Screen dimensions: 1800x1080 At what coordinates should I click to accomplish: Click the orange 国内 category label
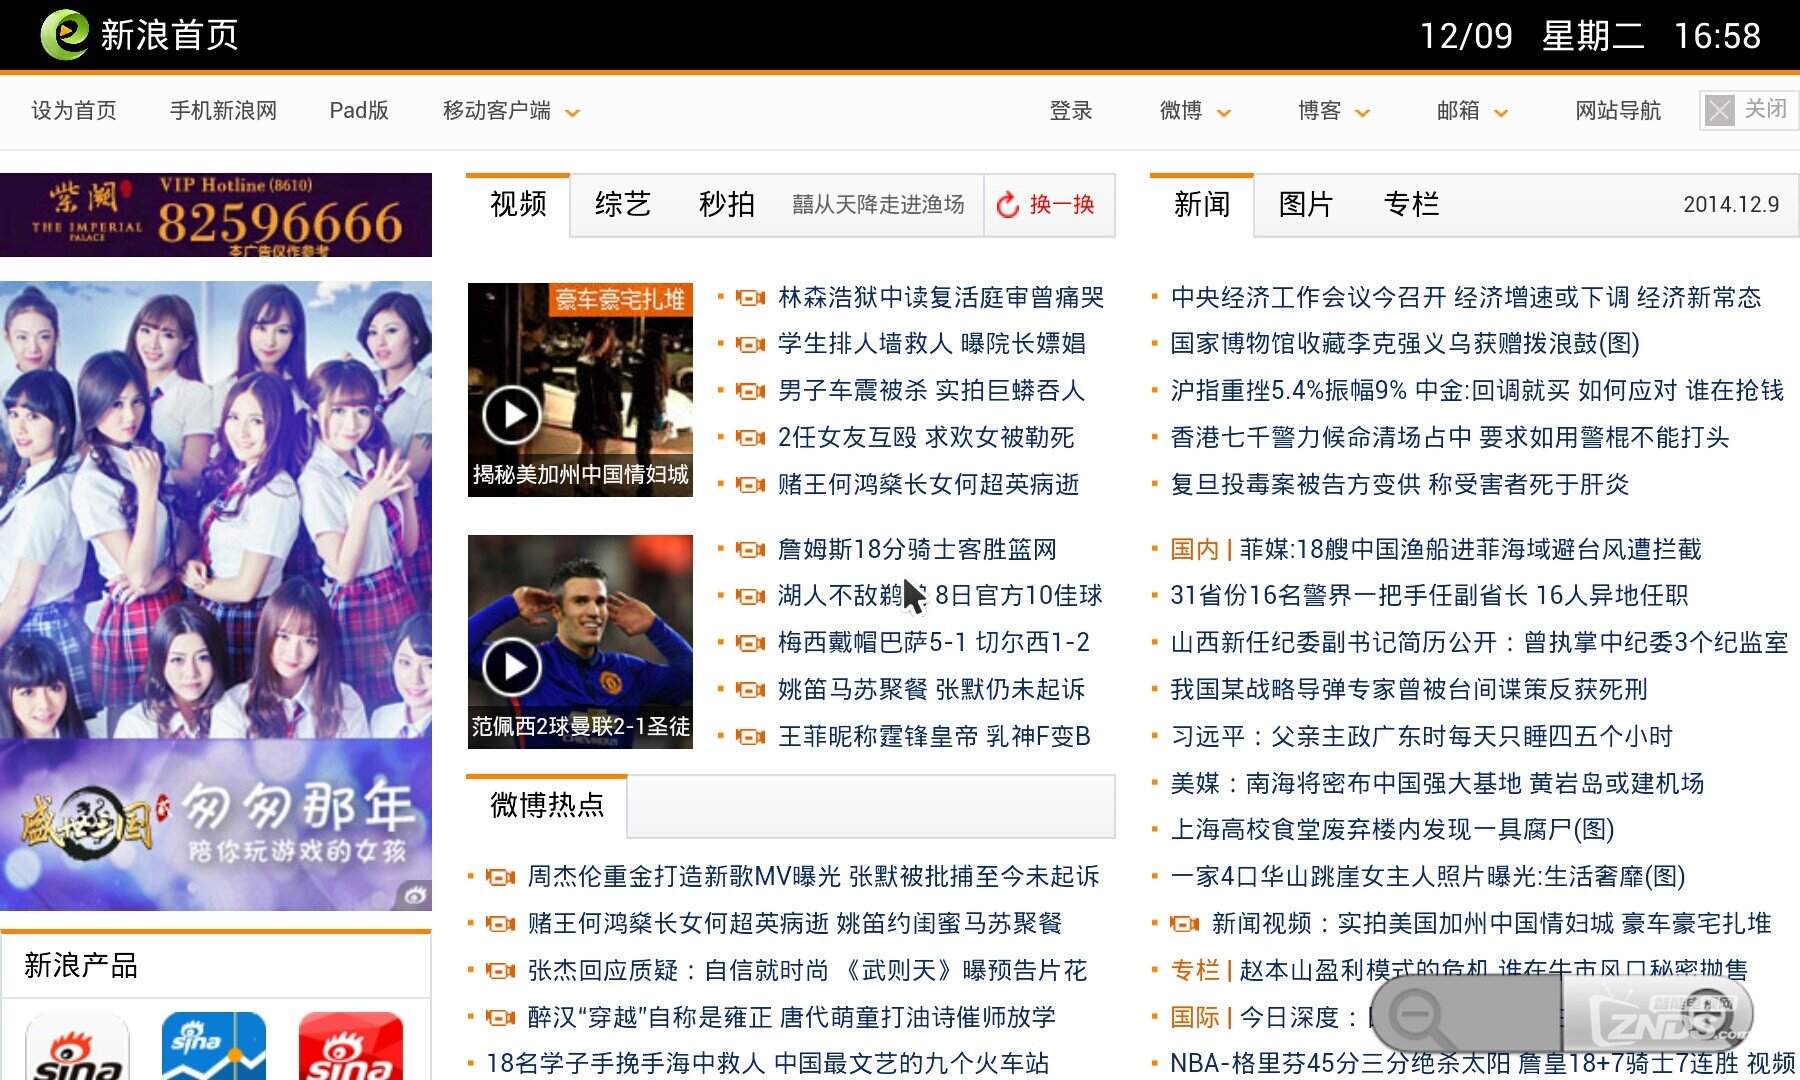pyautogui.click(x=1194, y=549)
